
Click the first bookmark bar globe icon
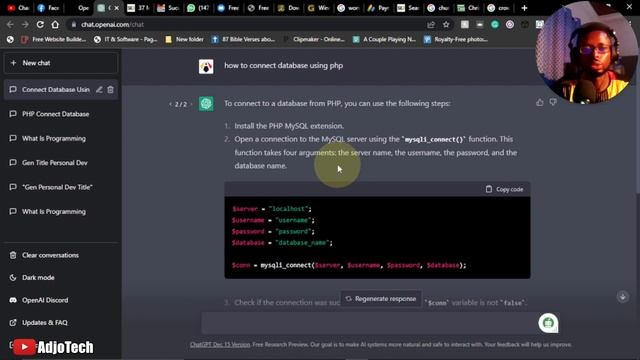(x=10, y=40)
